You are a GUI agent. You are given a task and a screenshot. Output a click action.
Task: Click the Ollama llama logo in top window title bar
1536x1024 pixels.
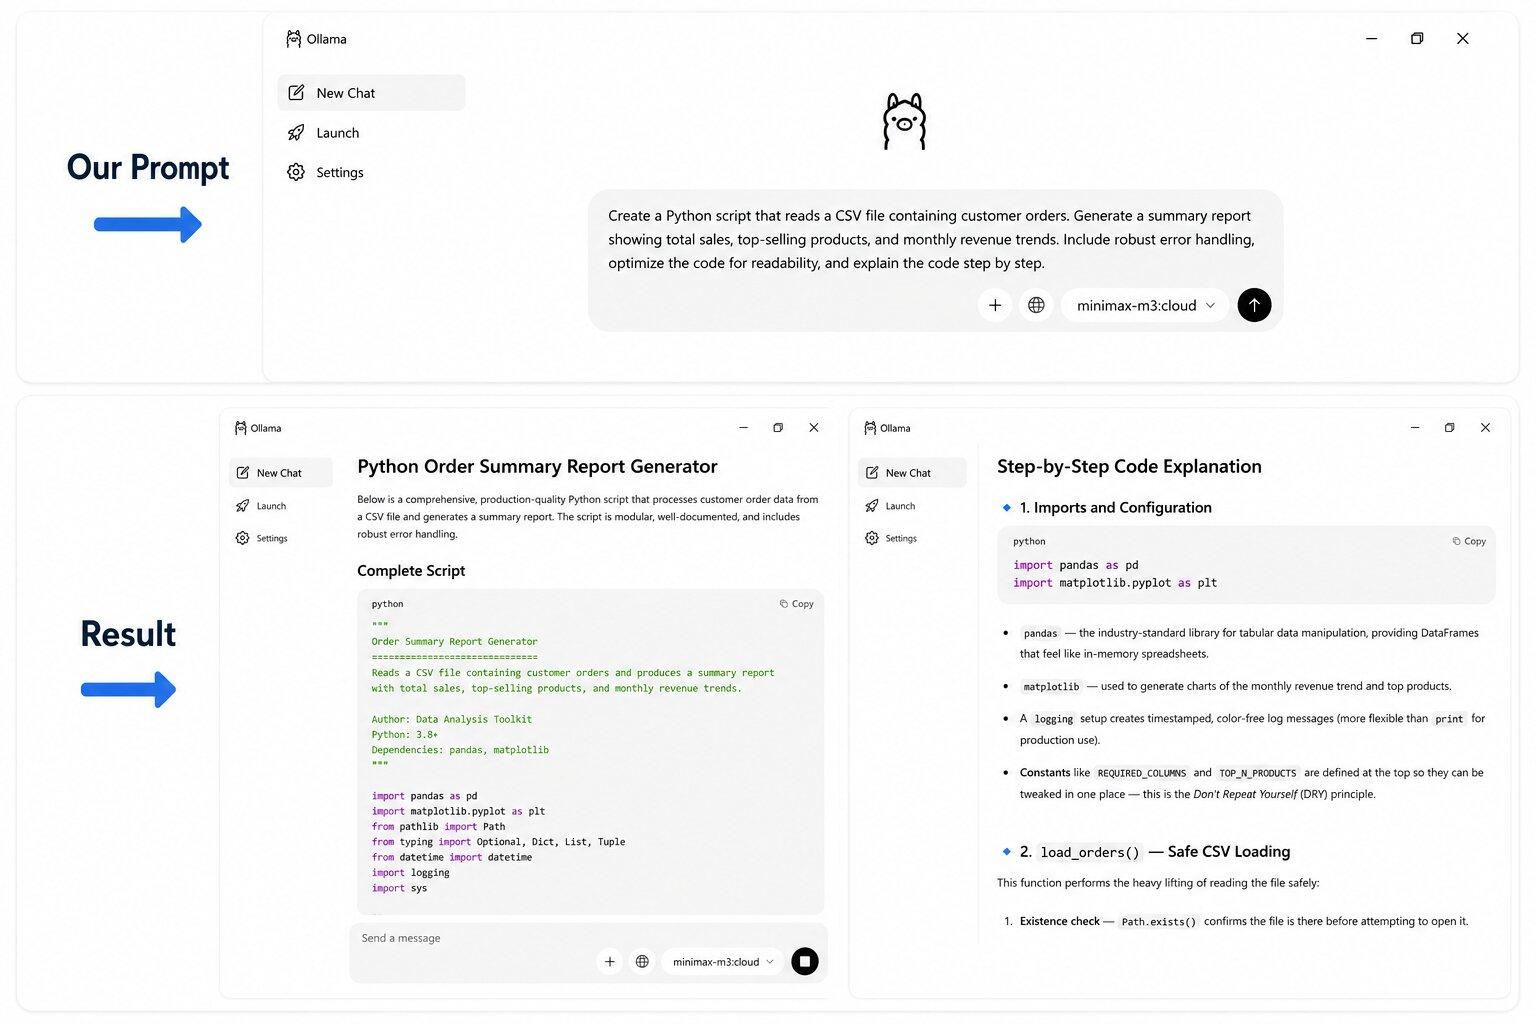[293, 39]
